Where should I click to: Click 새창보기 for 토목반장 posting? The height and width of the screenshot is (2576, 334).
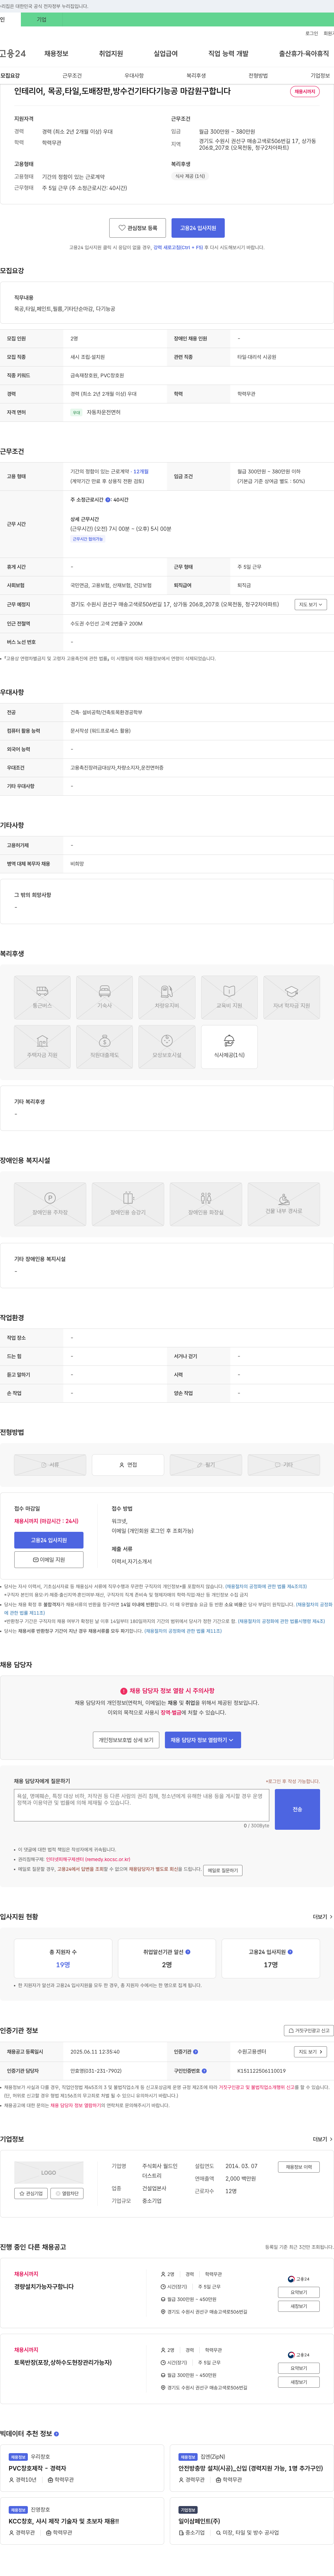(x=299, y=2382)
